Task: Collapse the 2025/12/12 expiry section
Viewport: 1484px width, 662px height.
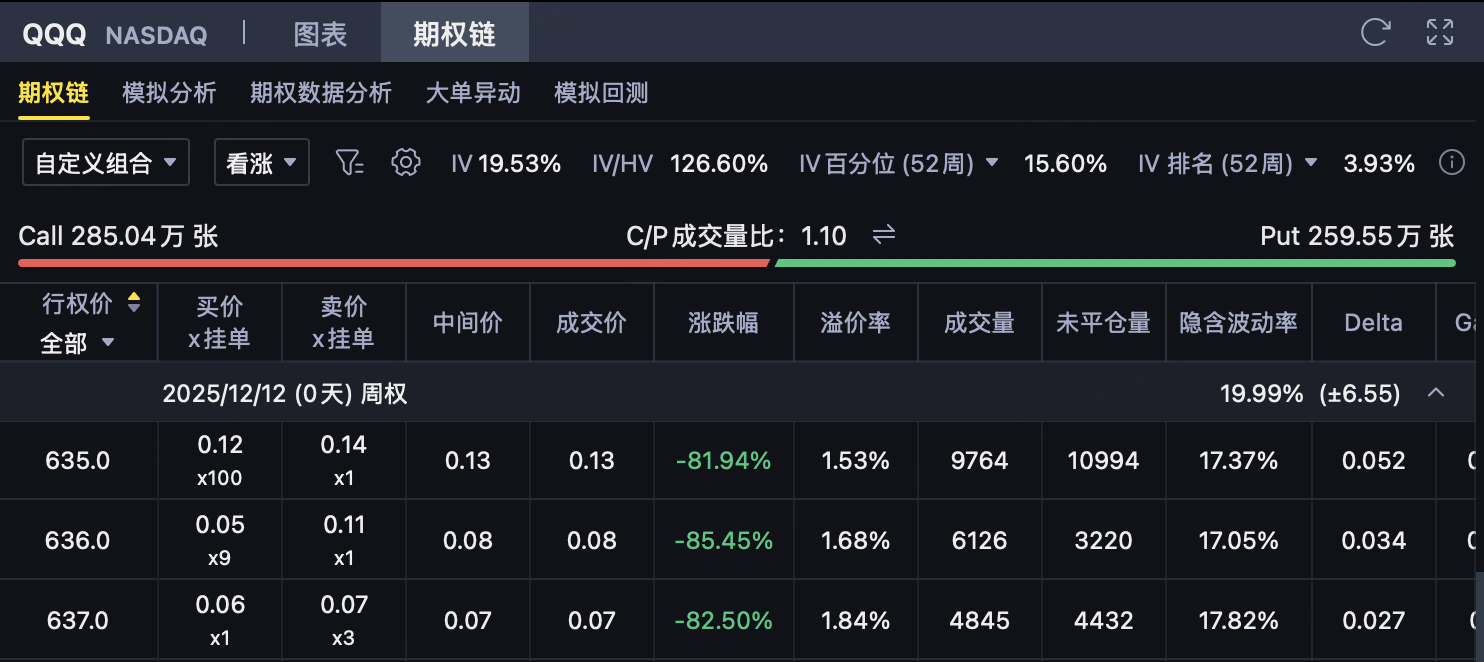Action: 1436,393
